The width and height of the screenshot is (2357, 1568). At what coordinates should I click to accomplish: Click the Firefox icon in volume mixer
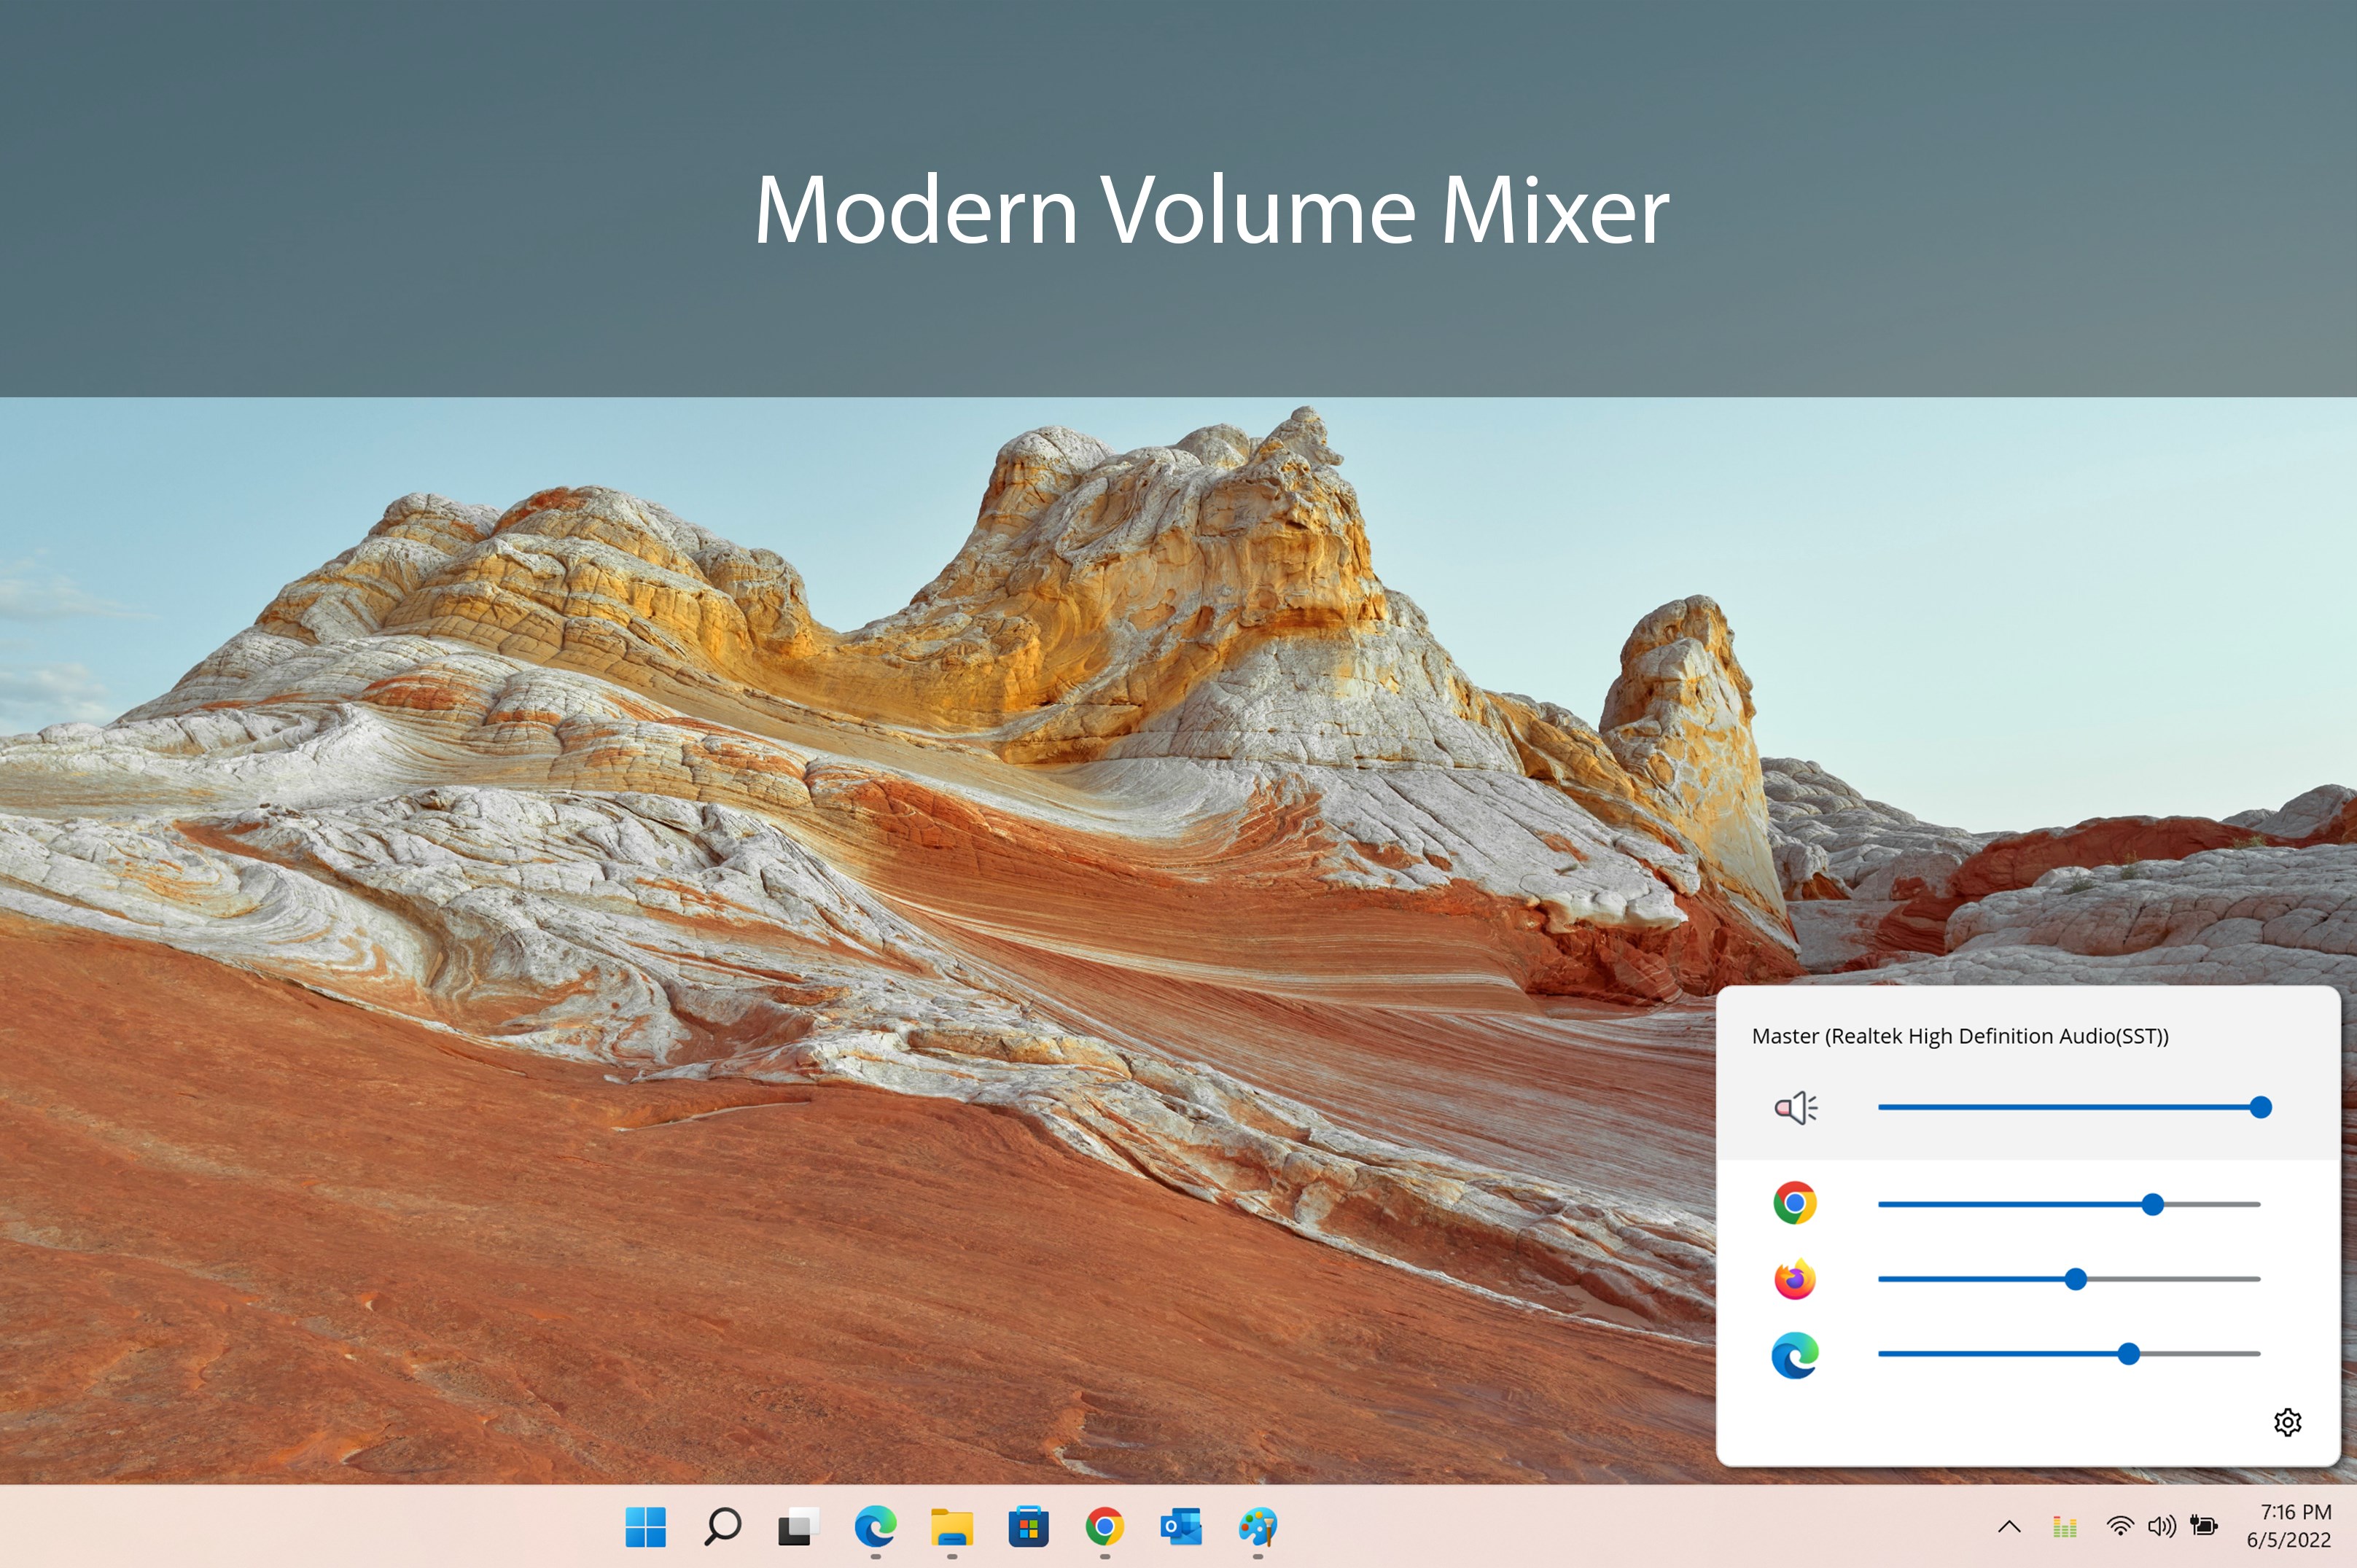click(x=1795, y=1279)
